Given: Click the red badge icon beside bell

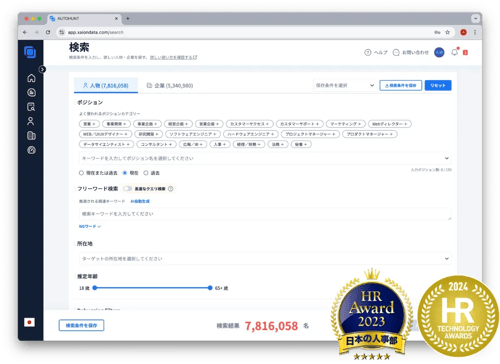Looking at the screenshot, I should tap(465, 52).
